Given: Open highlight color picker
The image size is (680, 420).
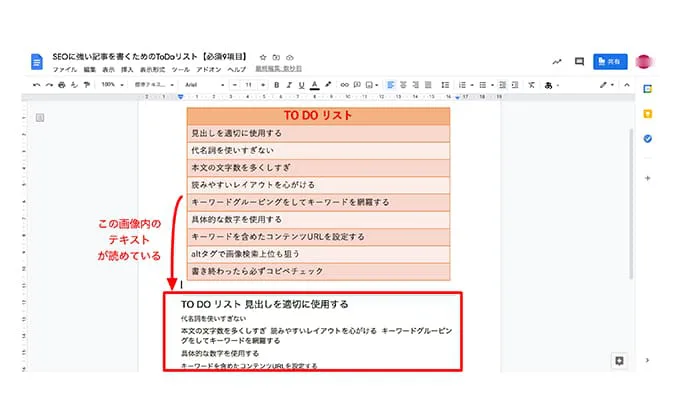Looking at the screenshot, I should pyautogui.click(x=328, y=85).
